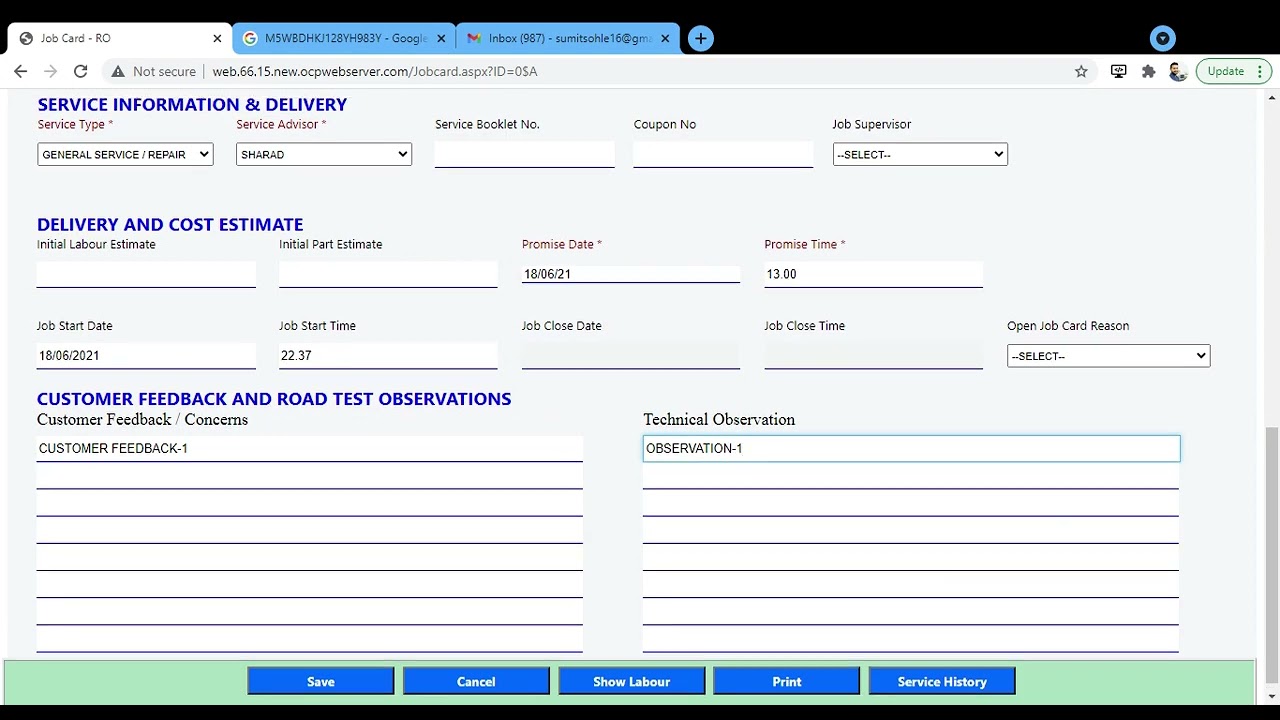The image size is (1280, 720).
Task: Click the CUSTOMER FEEDBACK-1 text field
Action: point(310,448)
